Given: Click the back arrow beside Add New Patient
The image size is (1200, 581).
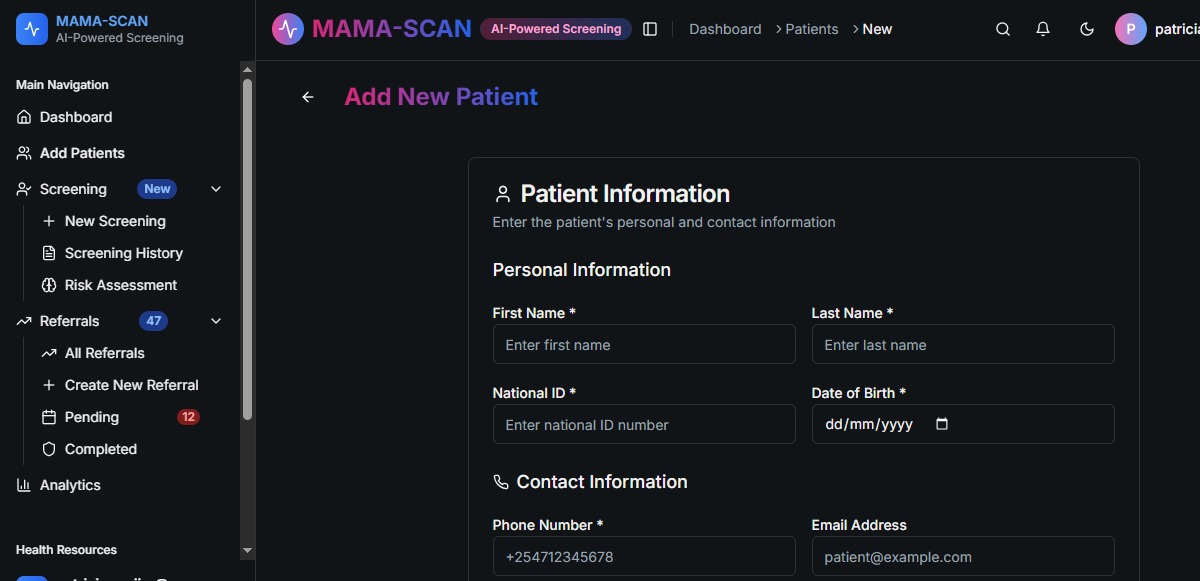Looking at the screenshot, I should (308, 97).
